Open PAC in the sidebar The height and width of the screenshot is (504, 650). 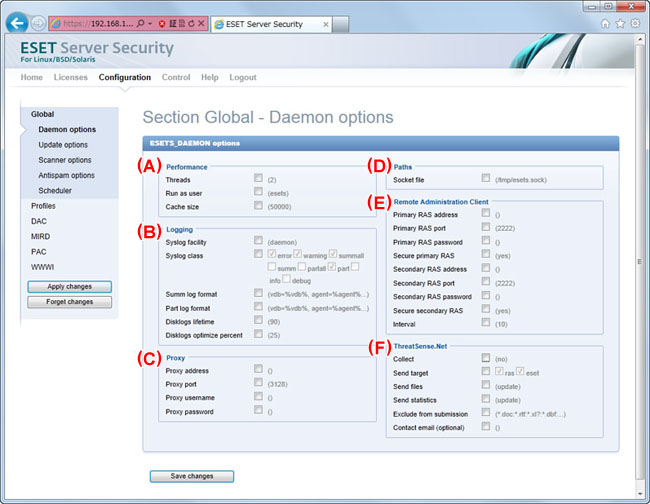[39, 252]
